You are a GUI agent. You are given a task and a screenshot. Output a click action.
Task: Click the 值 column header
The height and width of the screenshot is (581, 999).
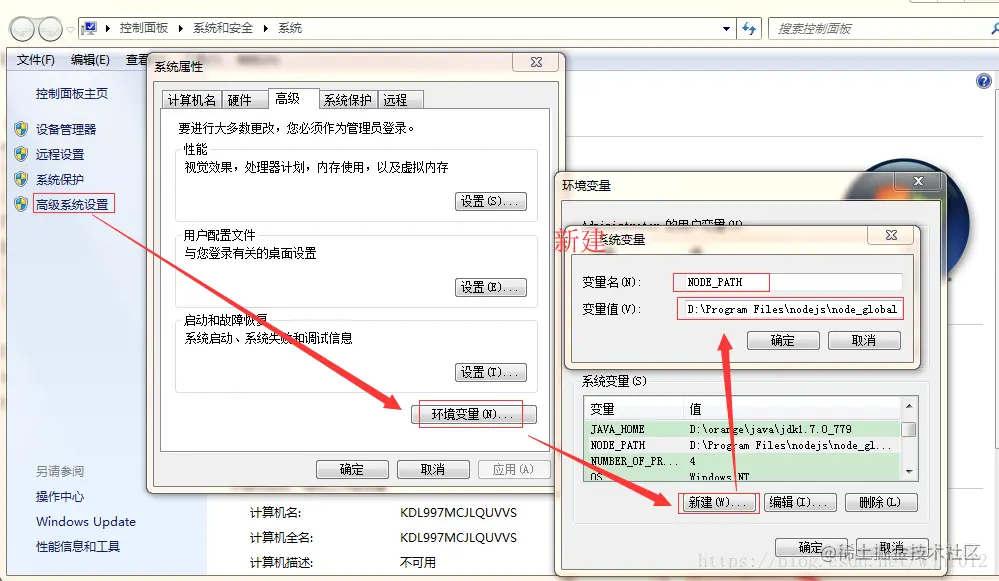click(x=791, y=408)
